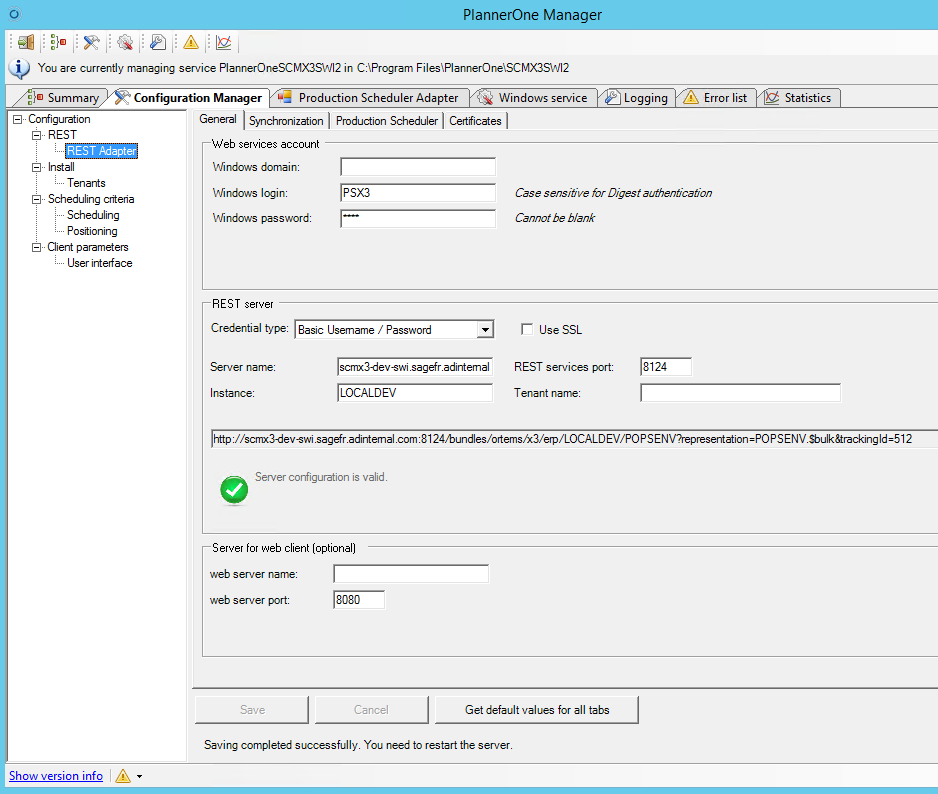Viewport: 938px width, 794px height.
Task: Enable the Use SSL checkbox
Action: tap(527, 330)
